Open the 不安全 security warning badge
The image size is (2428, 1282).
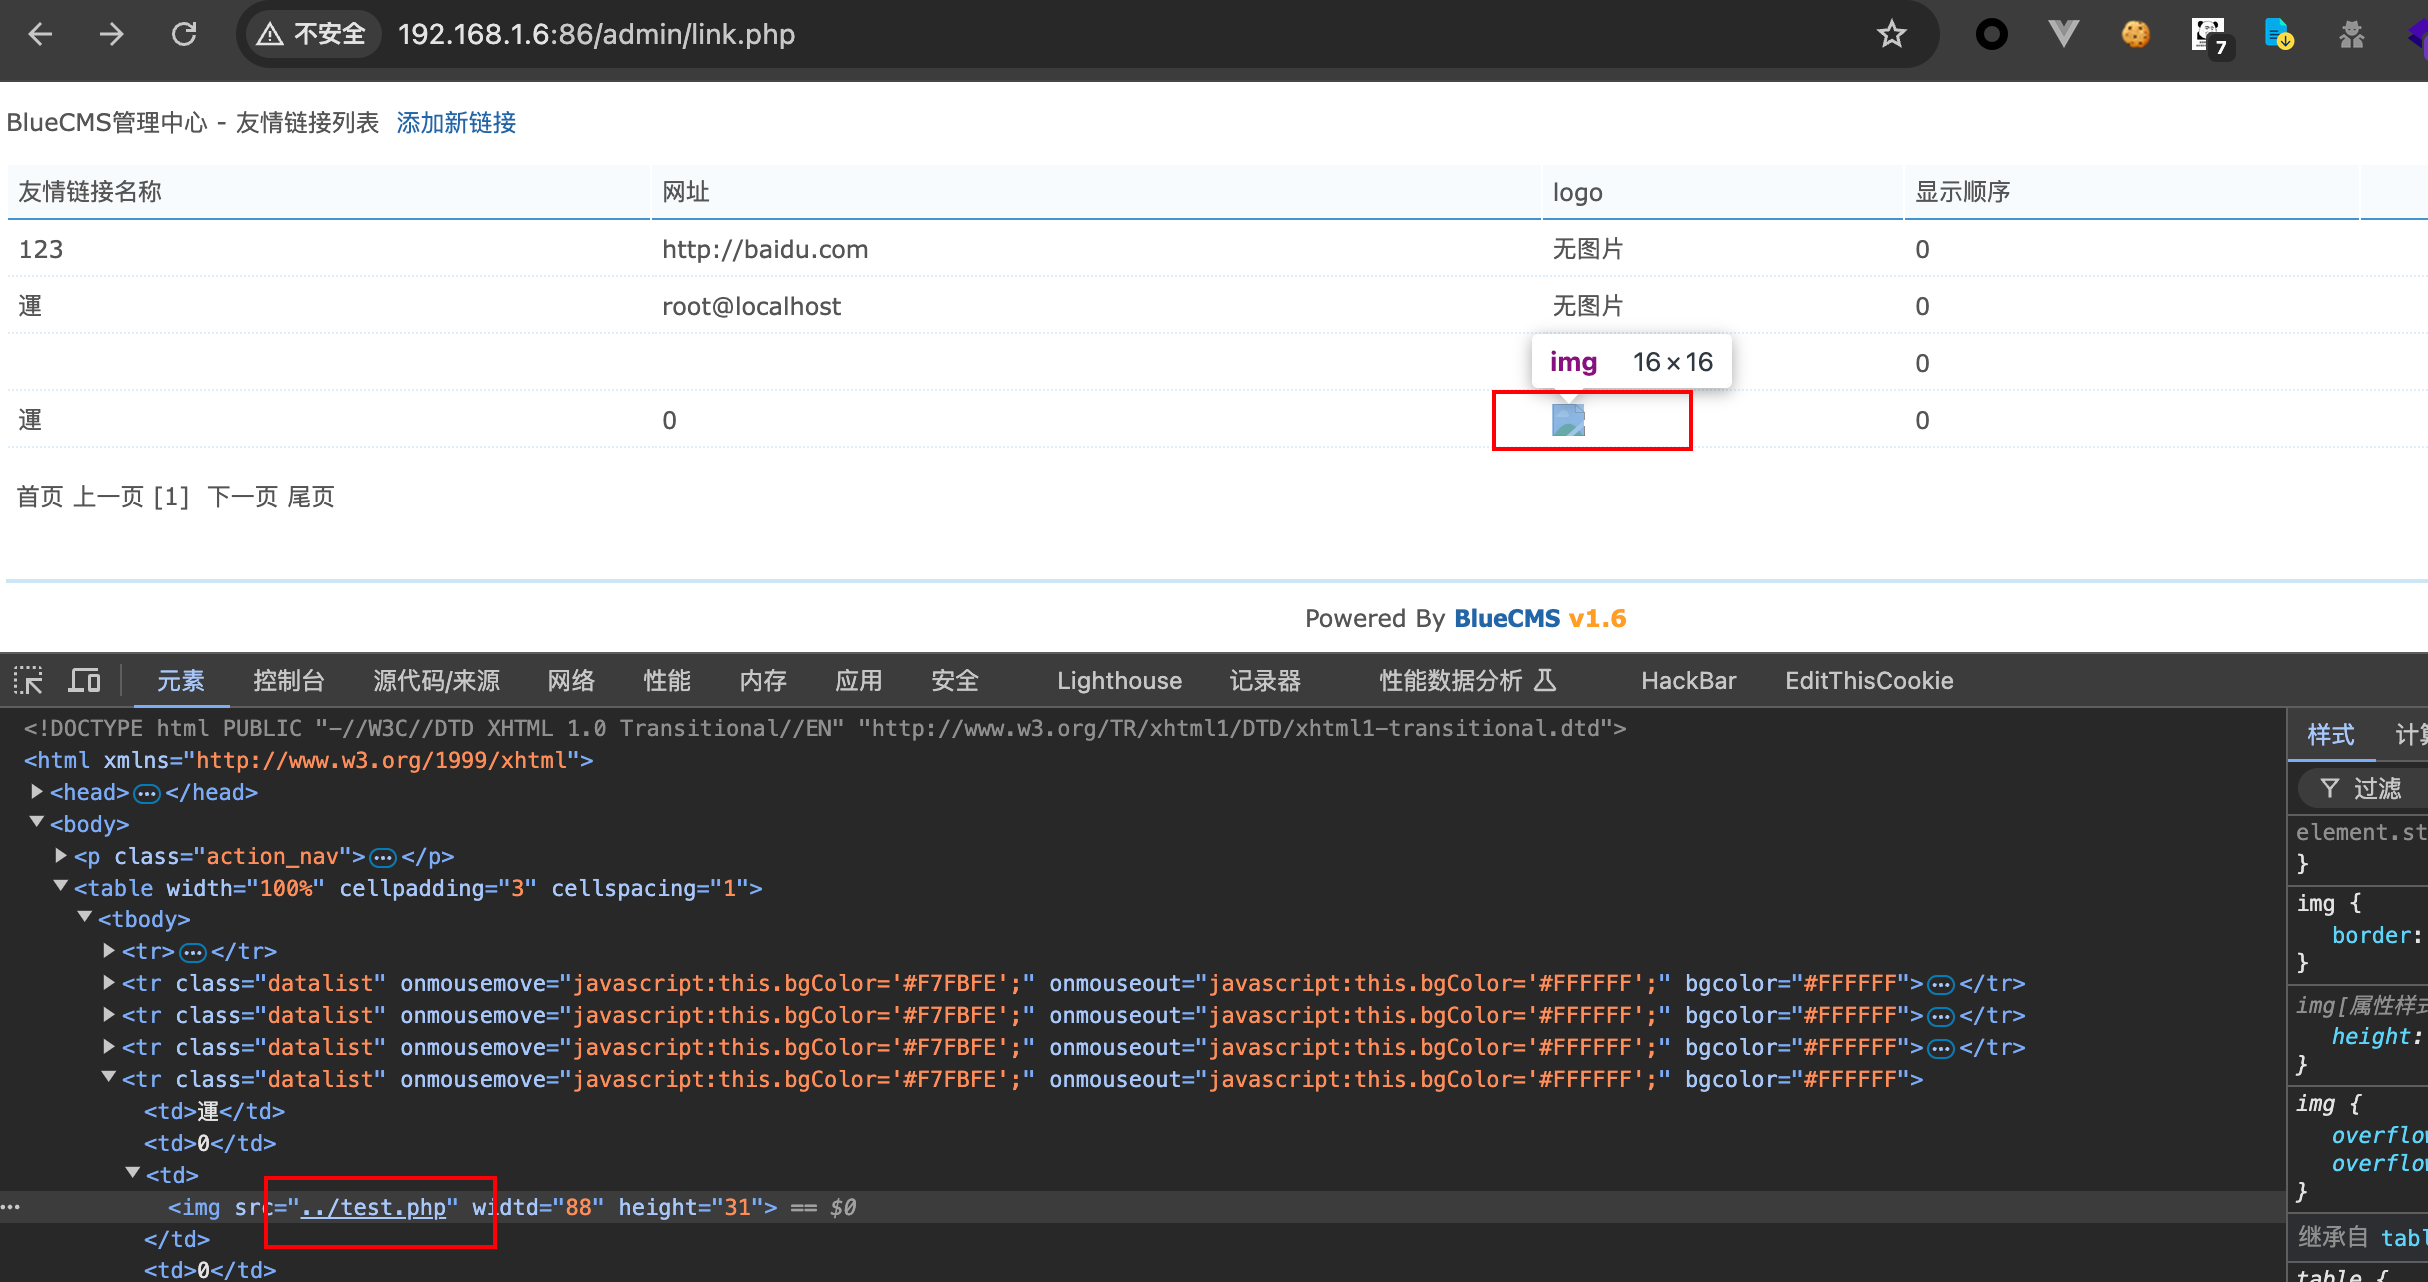312,34
